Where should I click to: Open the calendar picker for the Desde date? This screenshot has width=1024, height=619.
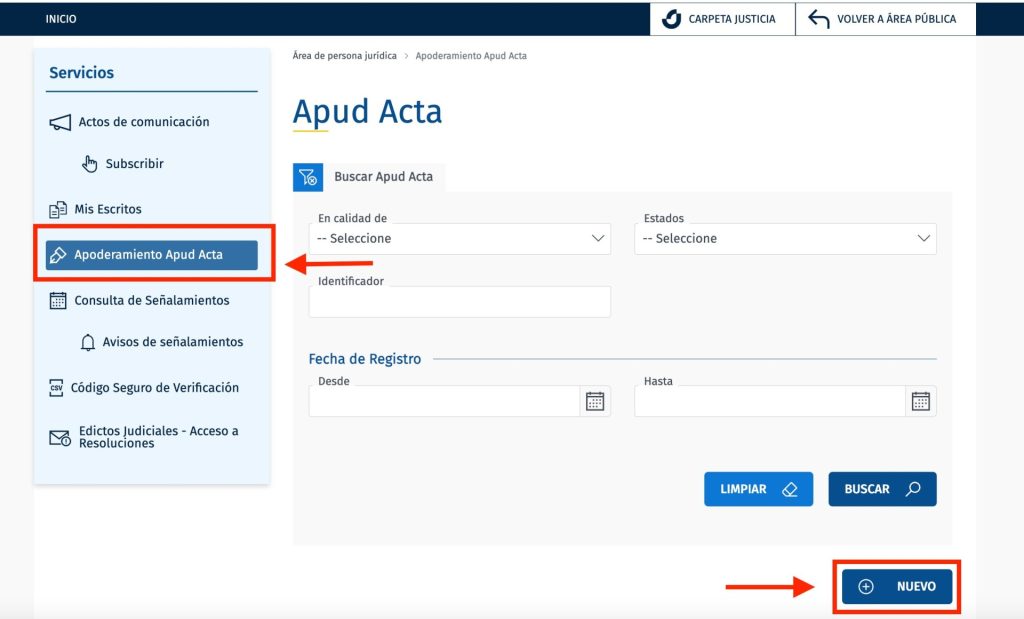pyautogui.click(x=595, y=400)
